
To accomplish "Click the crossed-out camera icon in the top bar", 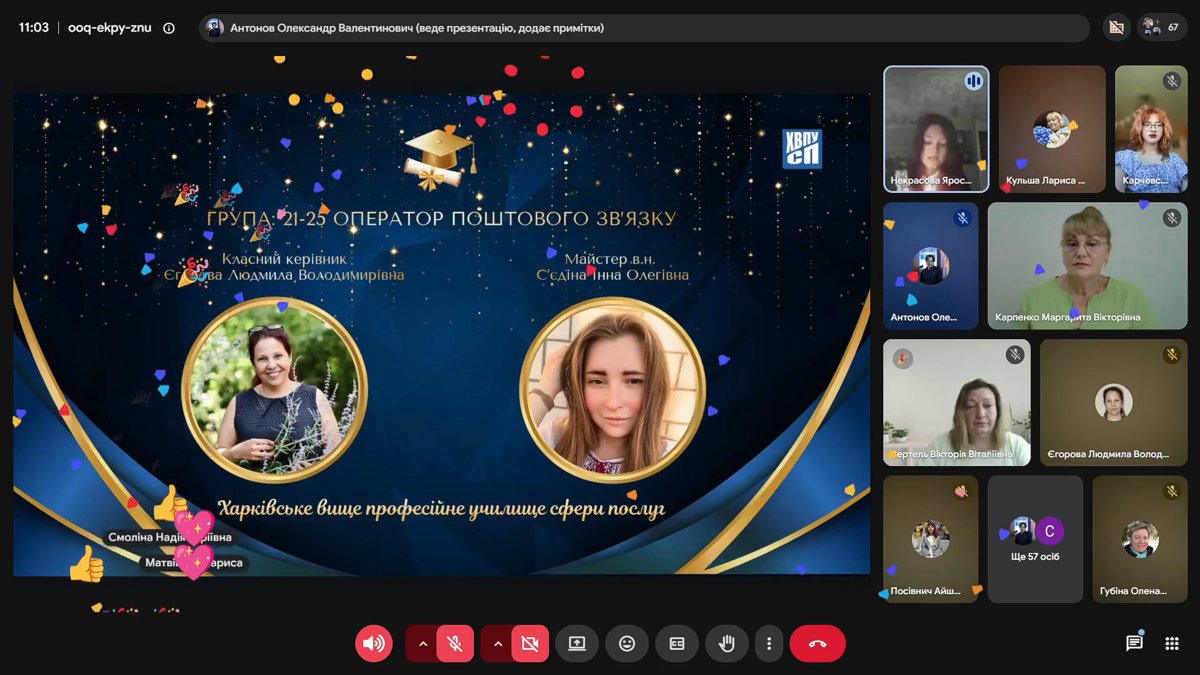I will [x=1117, y=28].
